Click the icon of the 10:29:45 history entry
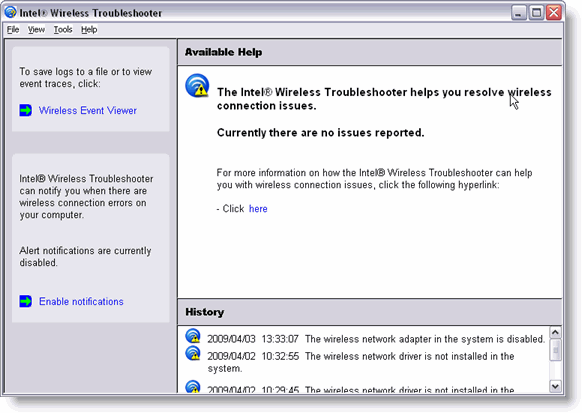The image size is (582, 413). pyautogui.click(x=193, y=386)
